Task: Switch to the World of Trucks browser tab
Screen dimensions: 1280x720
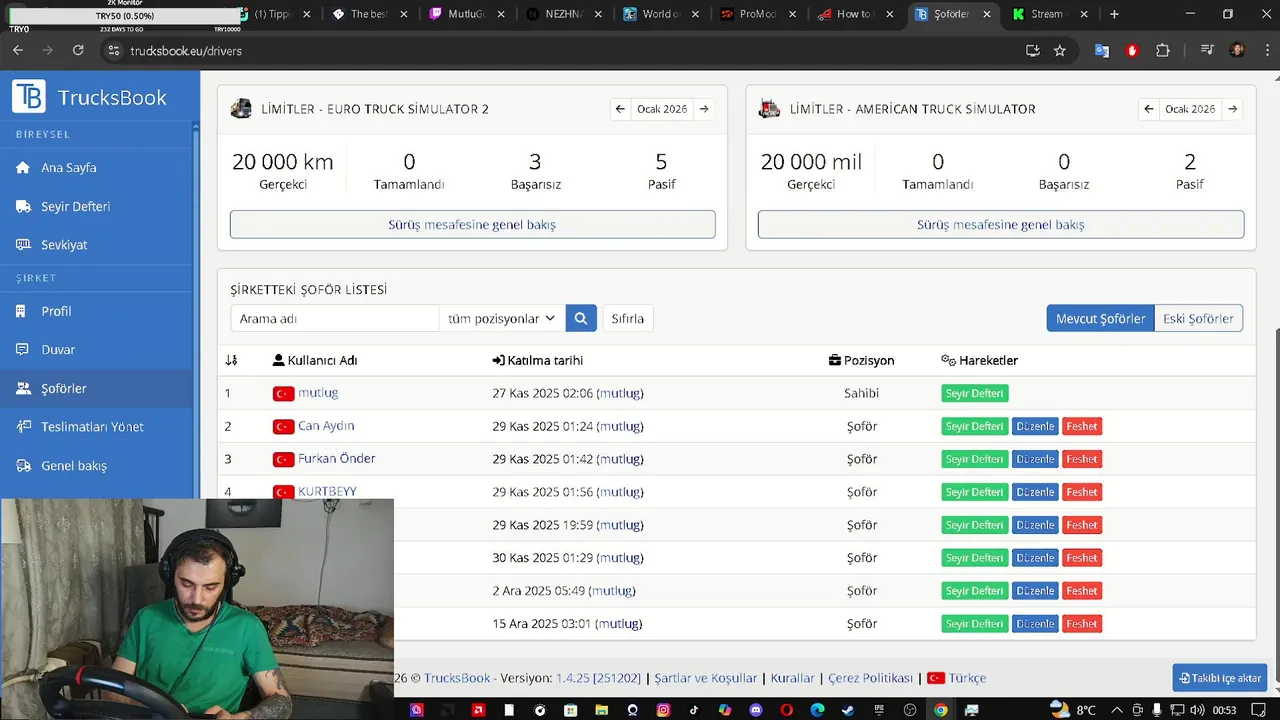Action: point(662,14)
